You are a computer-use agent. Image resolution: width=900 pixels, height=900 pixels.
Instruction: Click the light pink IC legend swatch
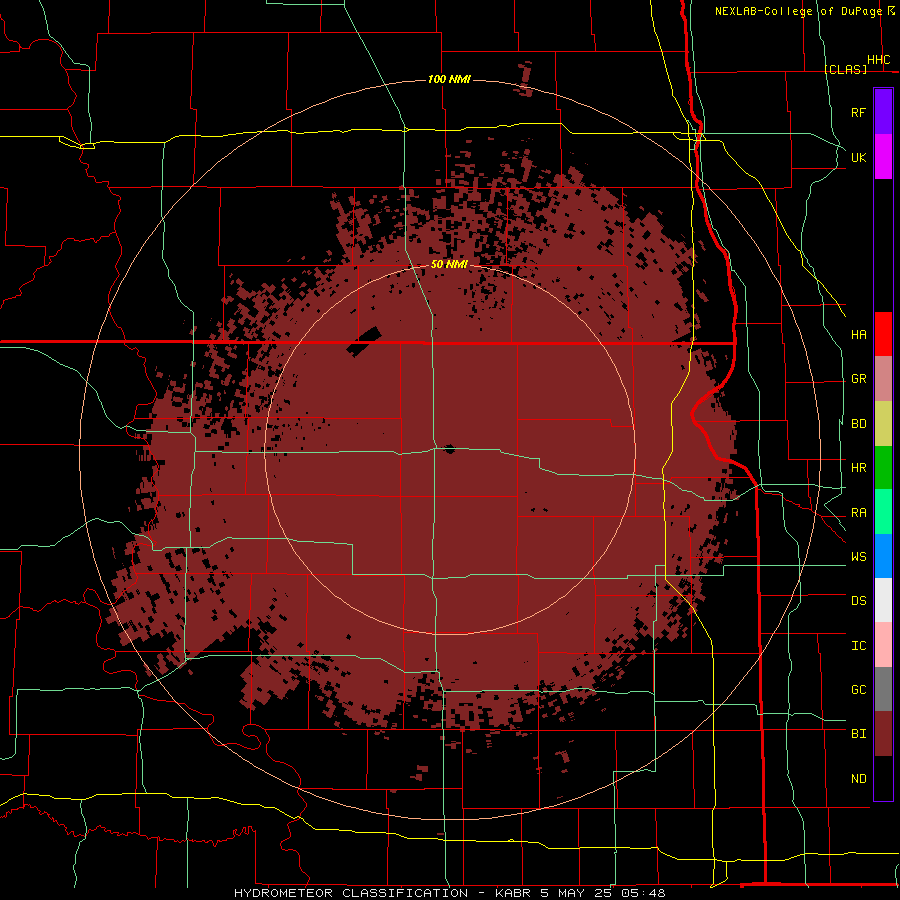coord(883,645)
